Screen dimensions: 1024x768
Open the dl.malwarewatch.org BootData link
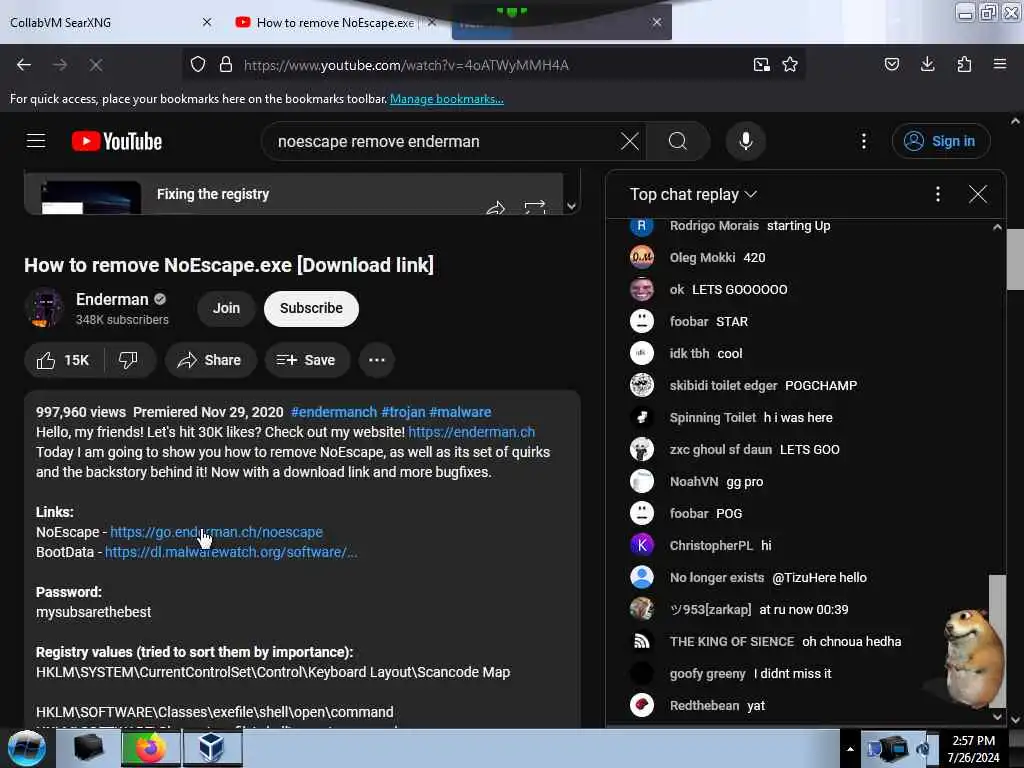(x=231, y=552)
